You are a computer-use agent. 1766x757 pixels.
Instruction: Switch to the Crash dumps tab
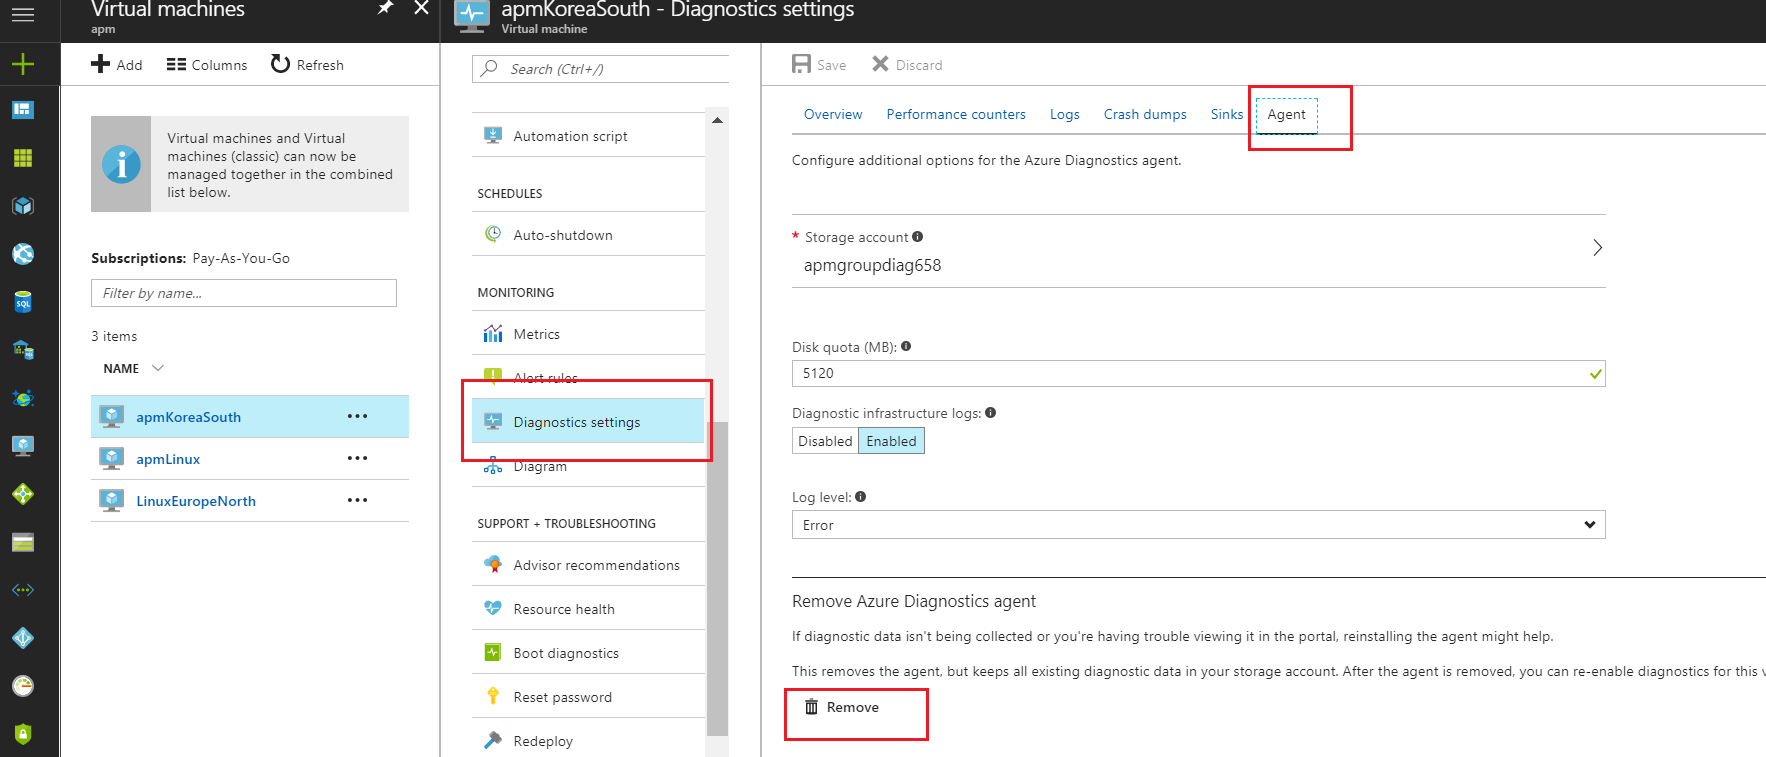(1144, 114)
